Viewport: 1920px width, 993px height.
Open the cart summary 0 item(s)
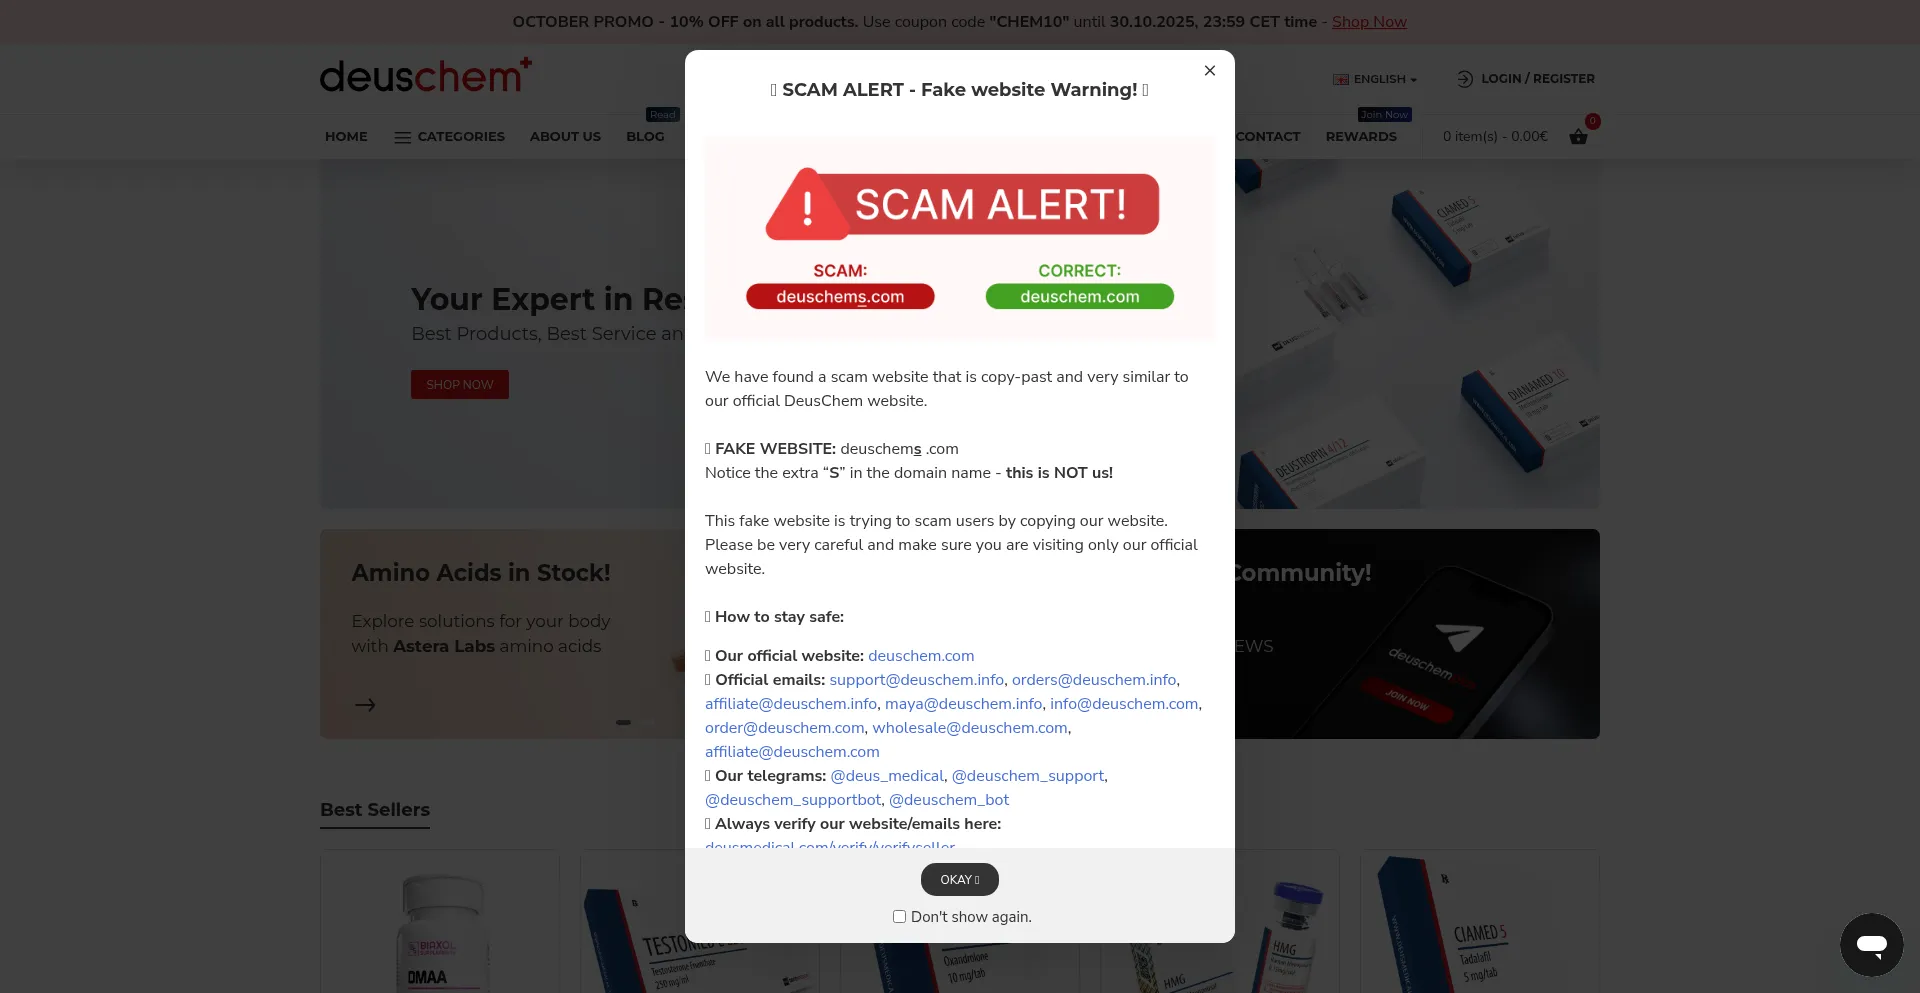point(1495,137)
